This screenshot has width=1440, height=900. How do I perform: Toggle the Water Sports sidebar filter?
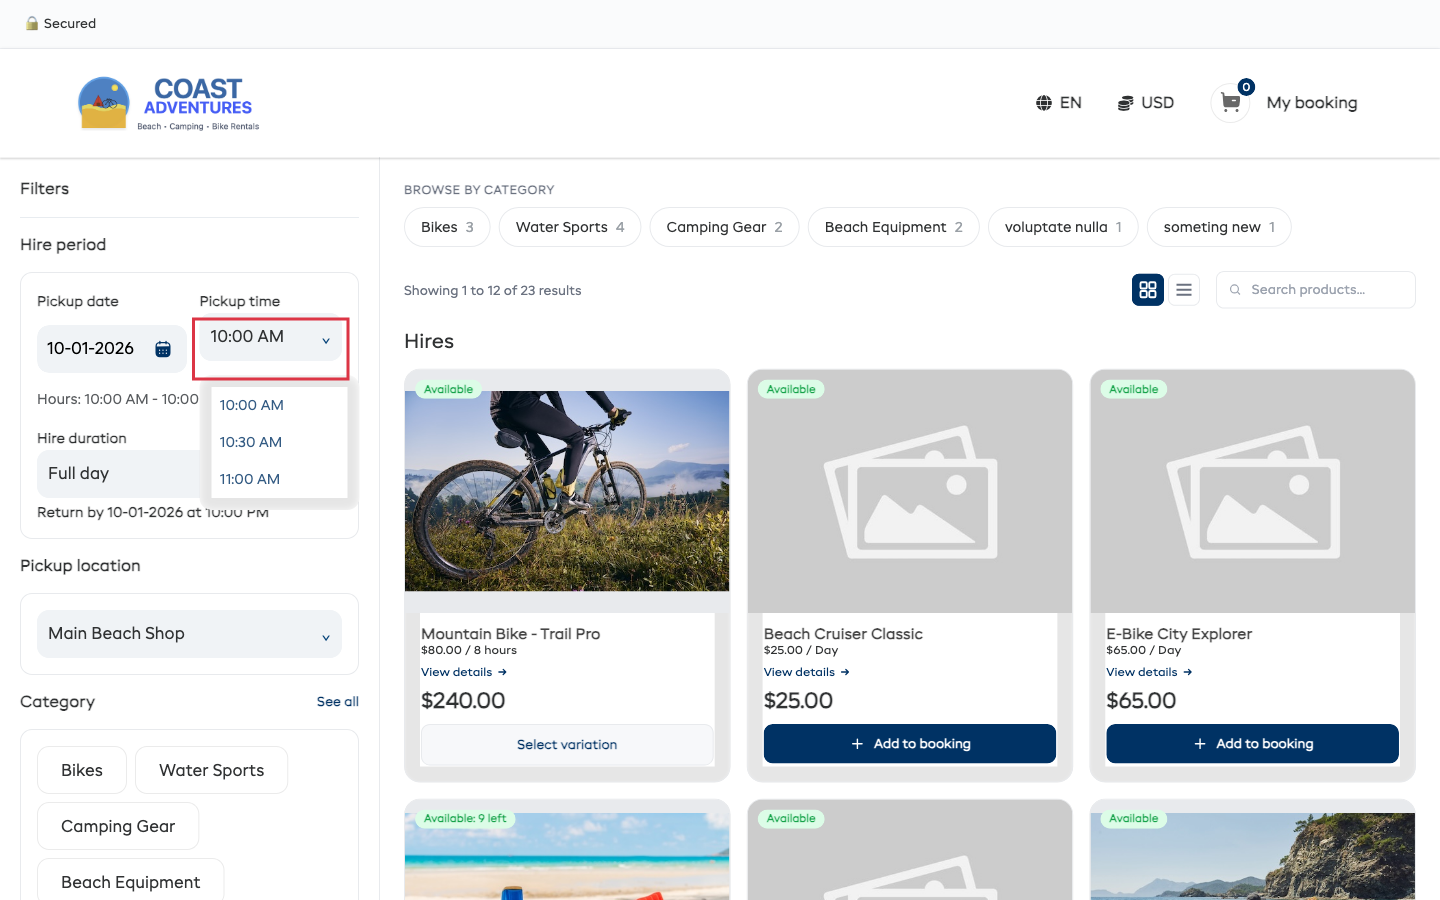click(212, 770)
